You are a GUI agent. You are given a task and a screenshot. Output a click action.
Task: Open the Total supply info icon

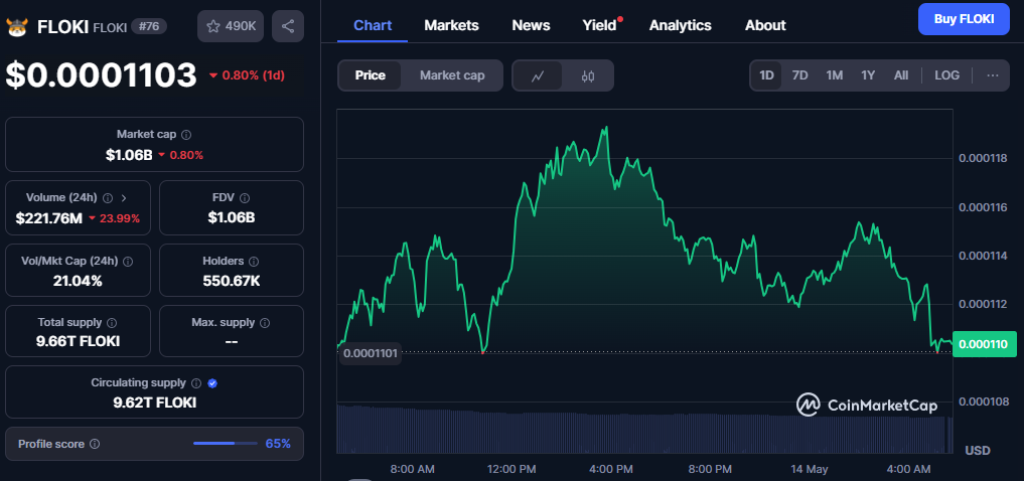coord(112,322)
